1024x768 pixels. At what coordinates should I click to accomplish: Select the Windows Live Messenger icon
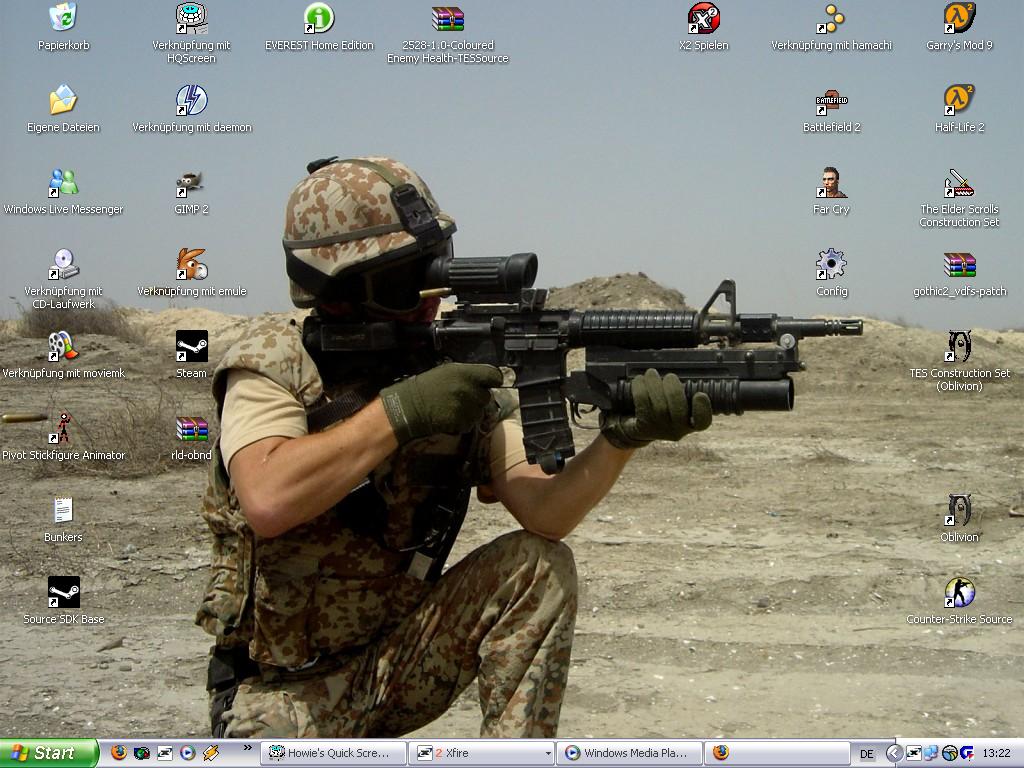[63, 183]
